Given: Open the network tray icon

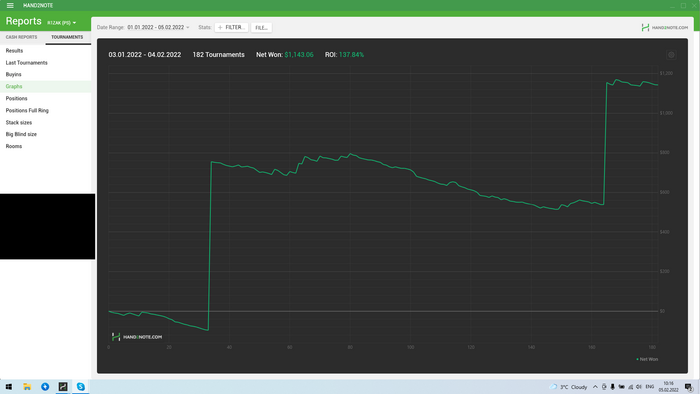Looking at the screenshot, I should (630, 387).
